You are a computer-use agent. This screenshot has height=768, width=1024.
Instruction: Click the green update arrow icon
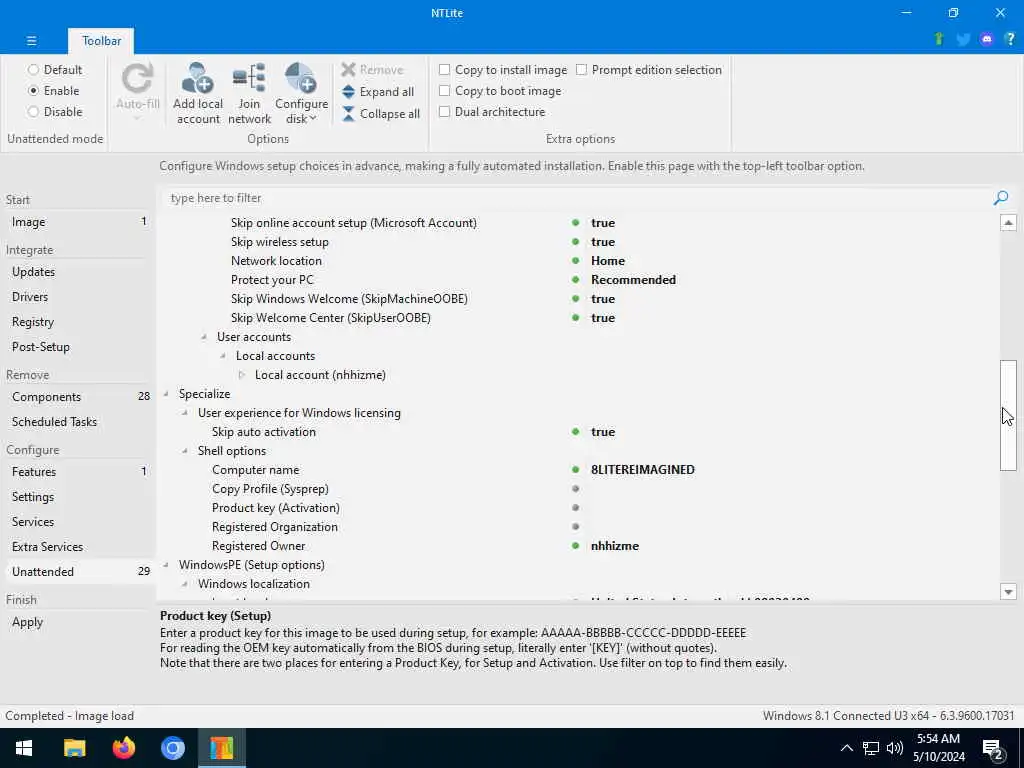[x=939, y=39]
